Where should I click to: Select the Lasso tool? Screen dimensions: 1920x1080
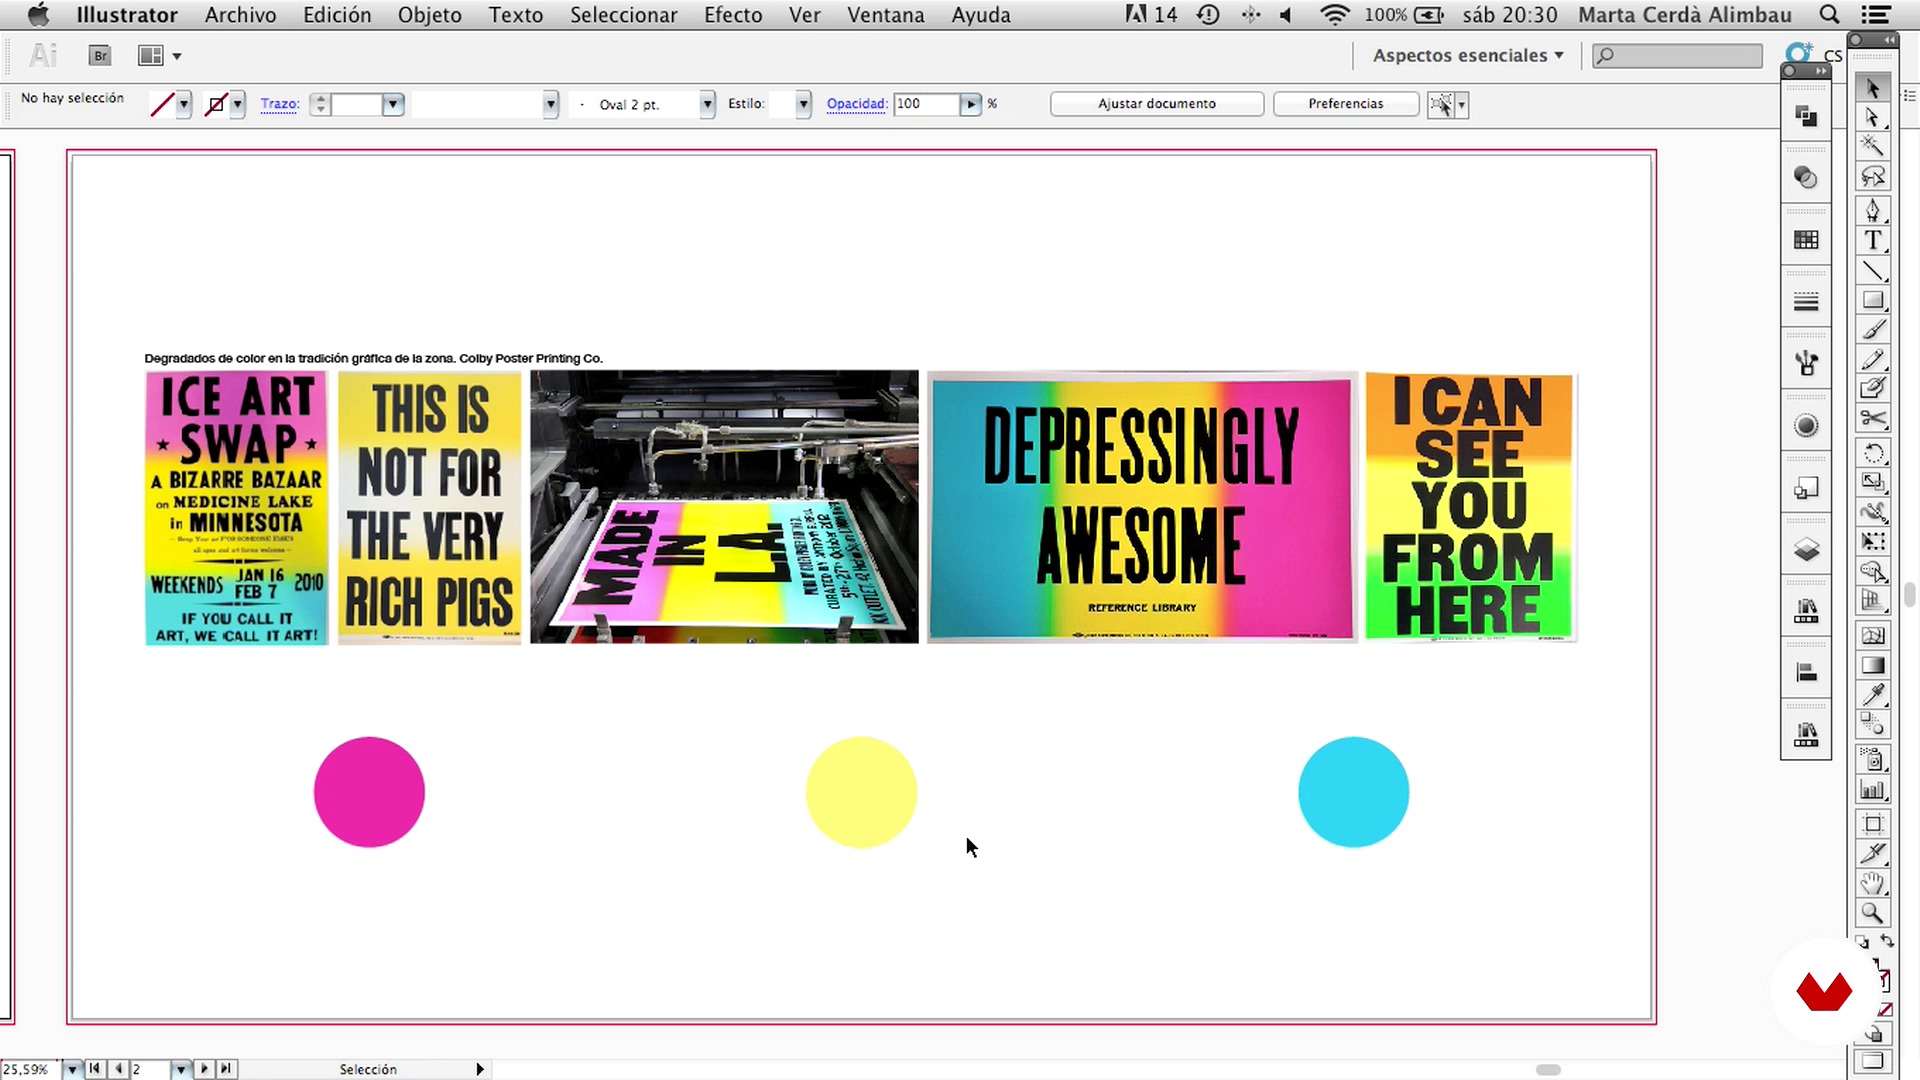(1873, 177)
